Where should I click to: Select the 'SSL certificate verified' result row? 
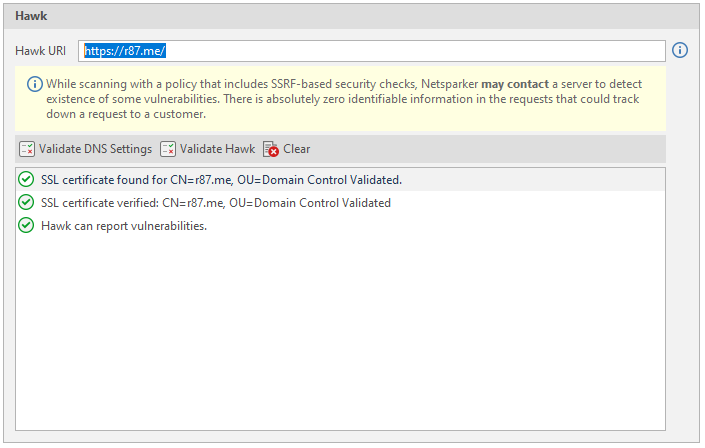pos(215,203)
